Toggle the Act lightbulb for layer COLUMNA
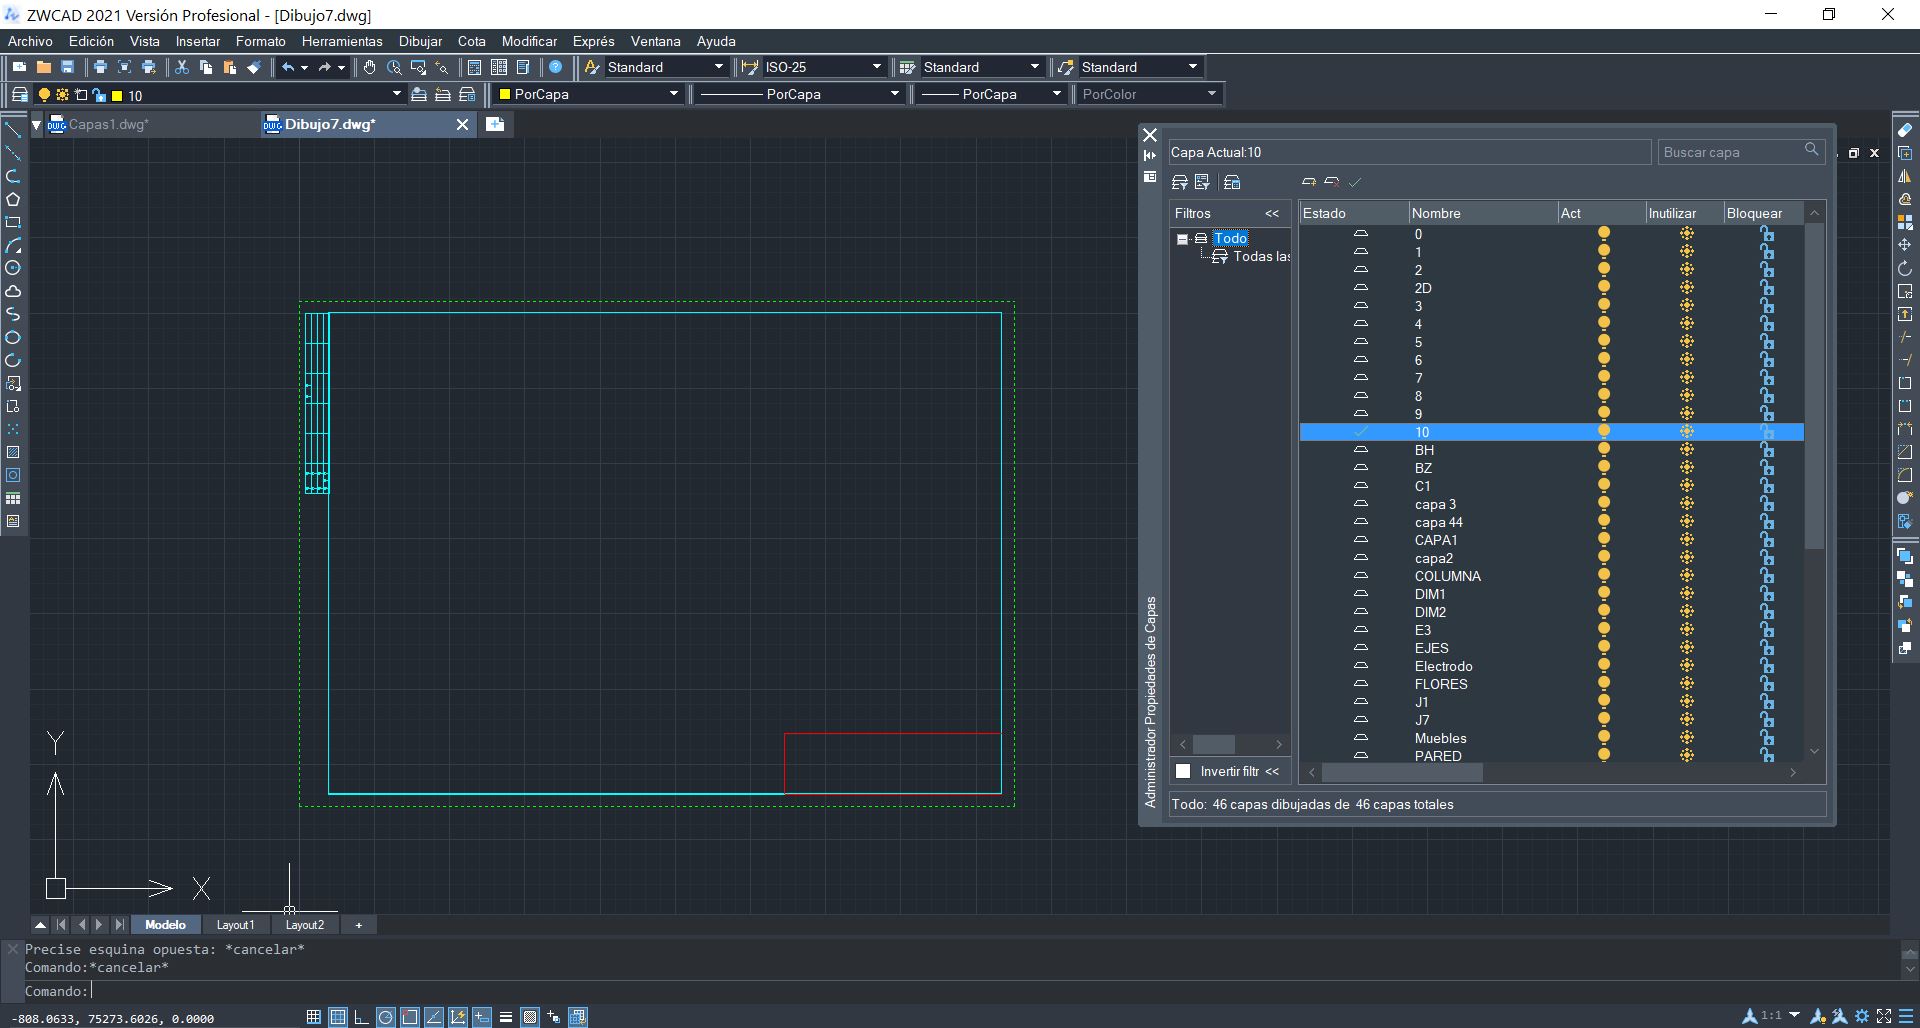 (1603, 576)
